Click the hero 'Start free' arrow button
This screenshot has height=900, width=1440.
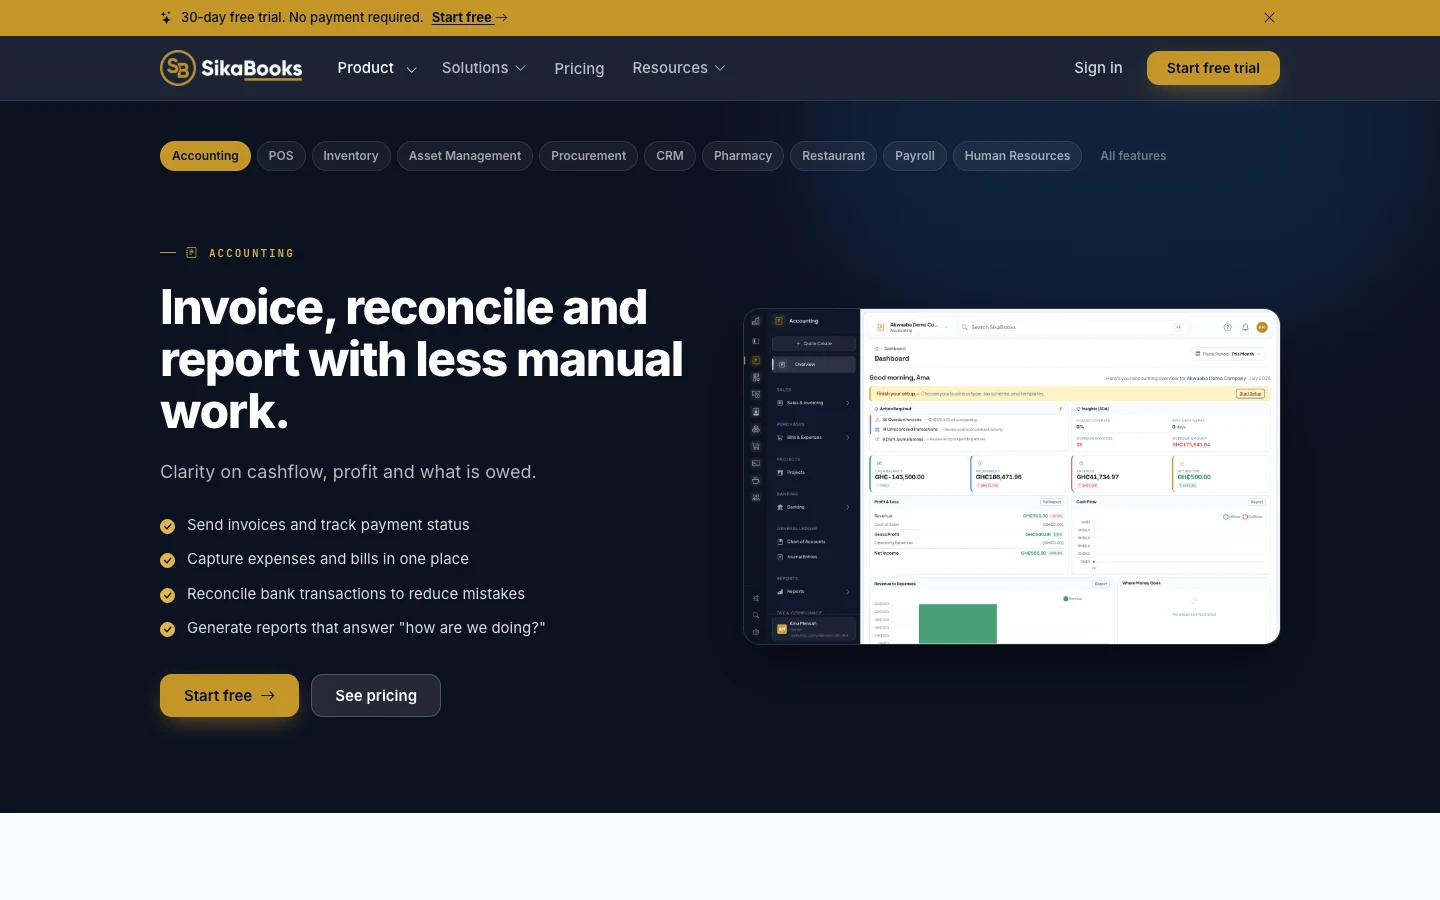(229, 695)
